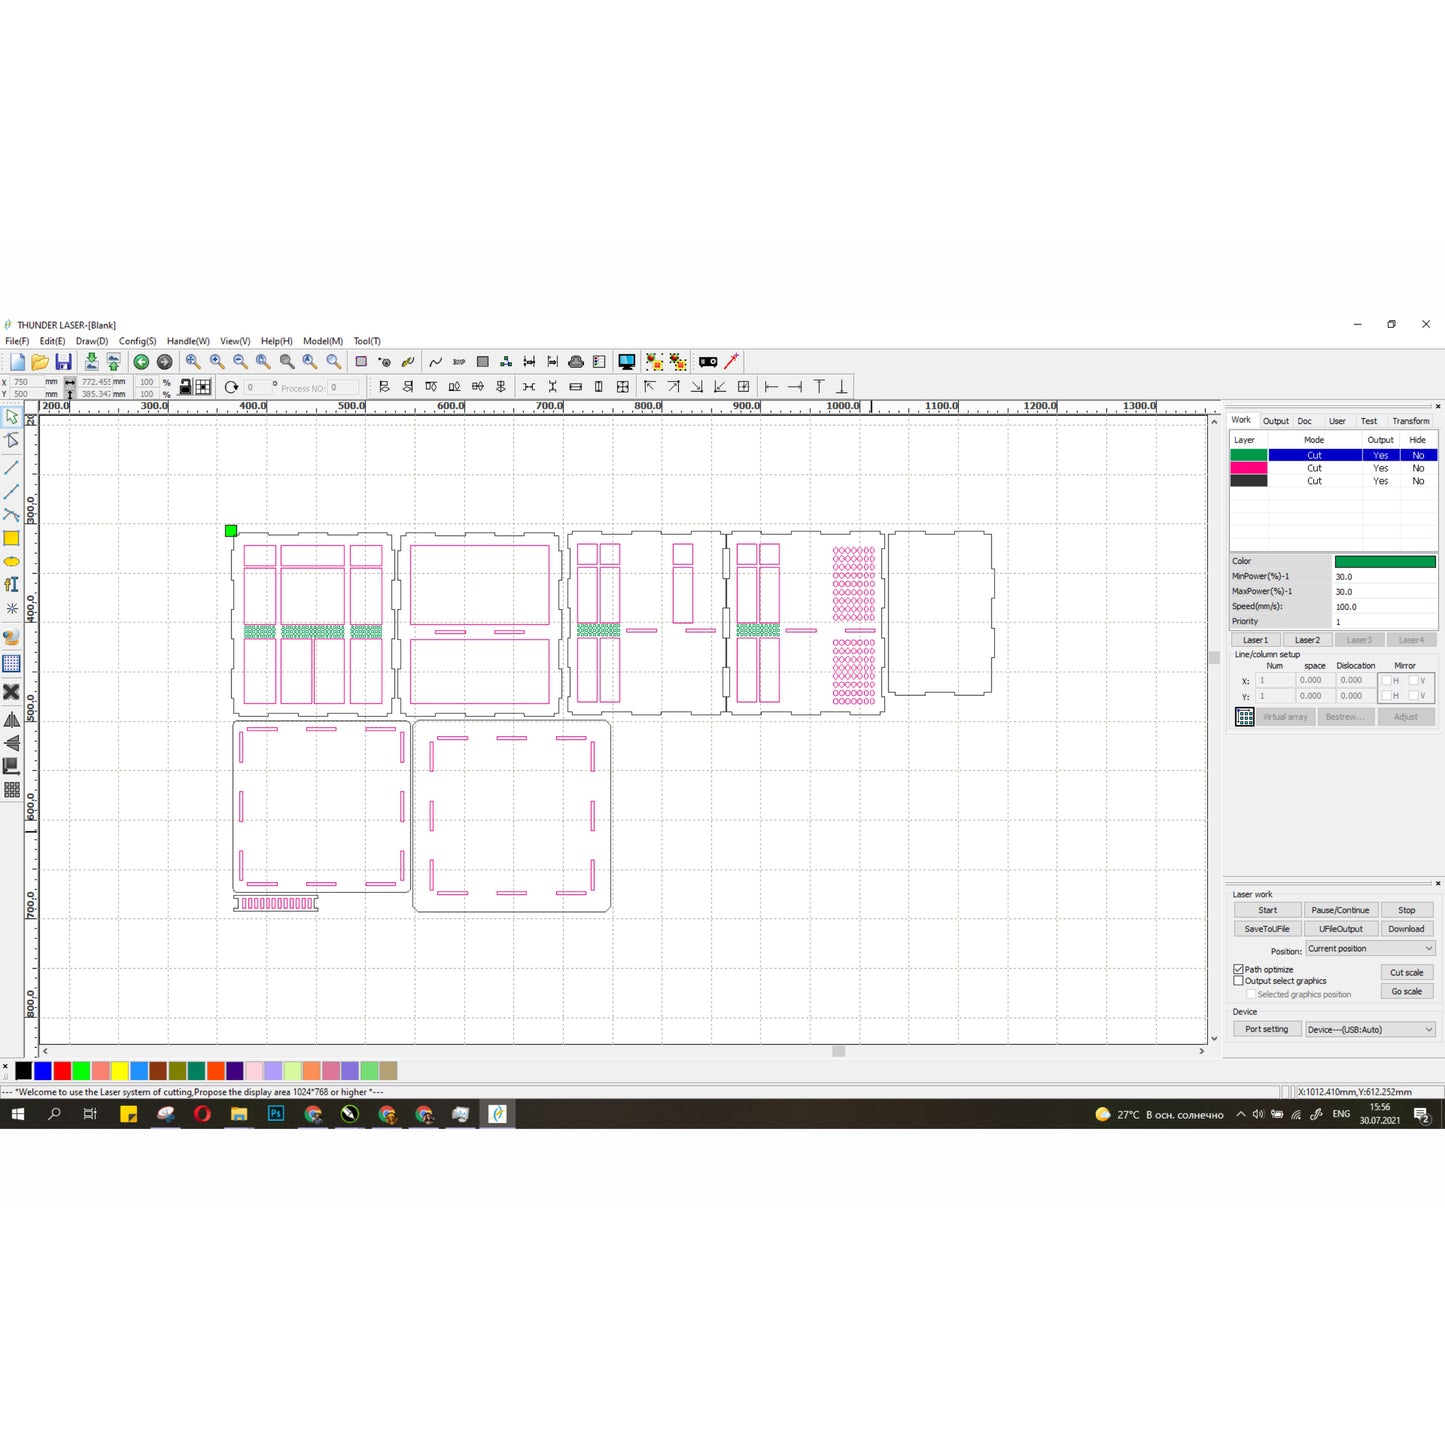1445x1445 pixels.
Task: Switch to the Transform tab
Action: (1410, 421)
